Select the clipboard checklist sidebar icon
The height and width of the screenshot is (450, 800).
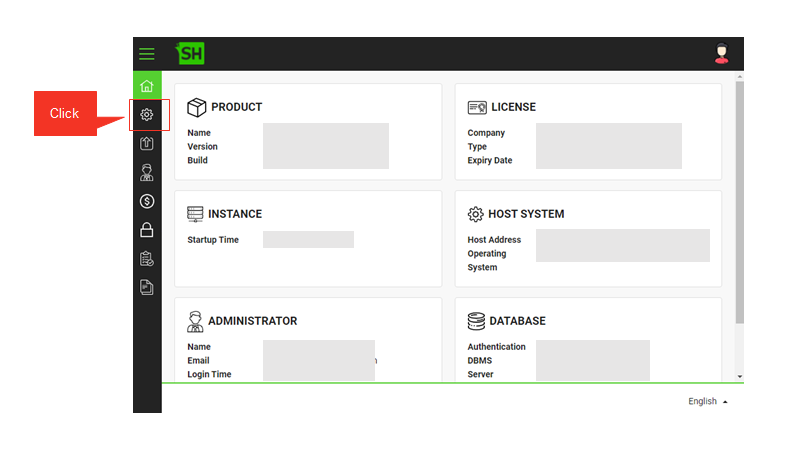click(147, 259)
